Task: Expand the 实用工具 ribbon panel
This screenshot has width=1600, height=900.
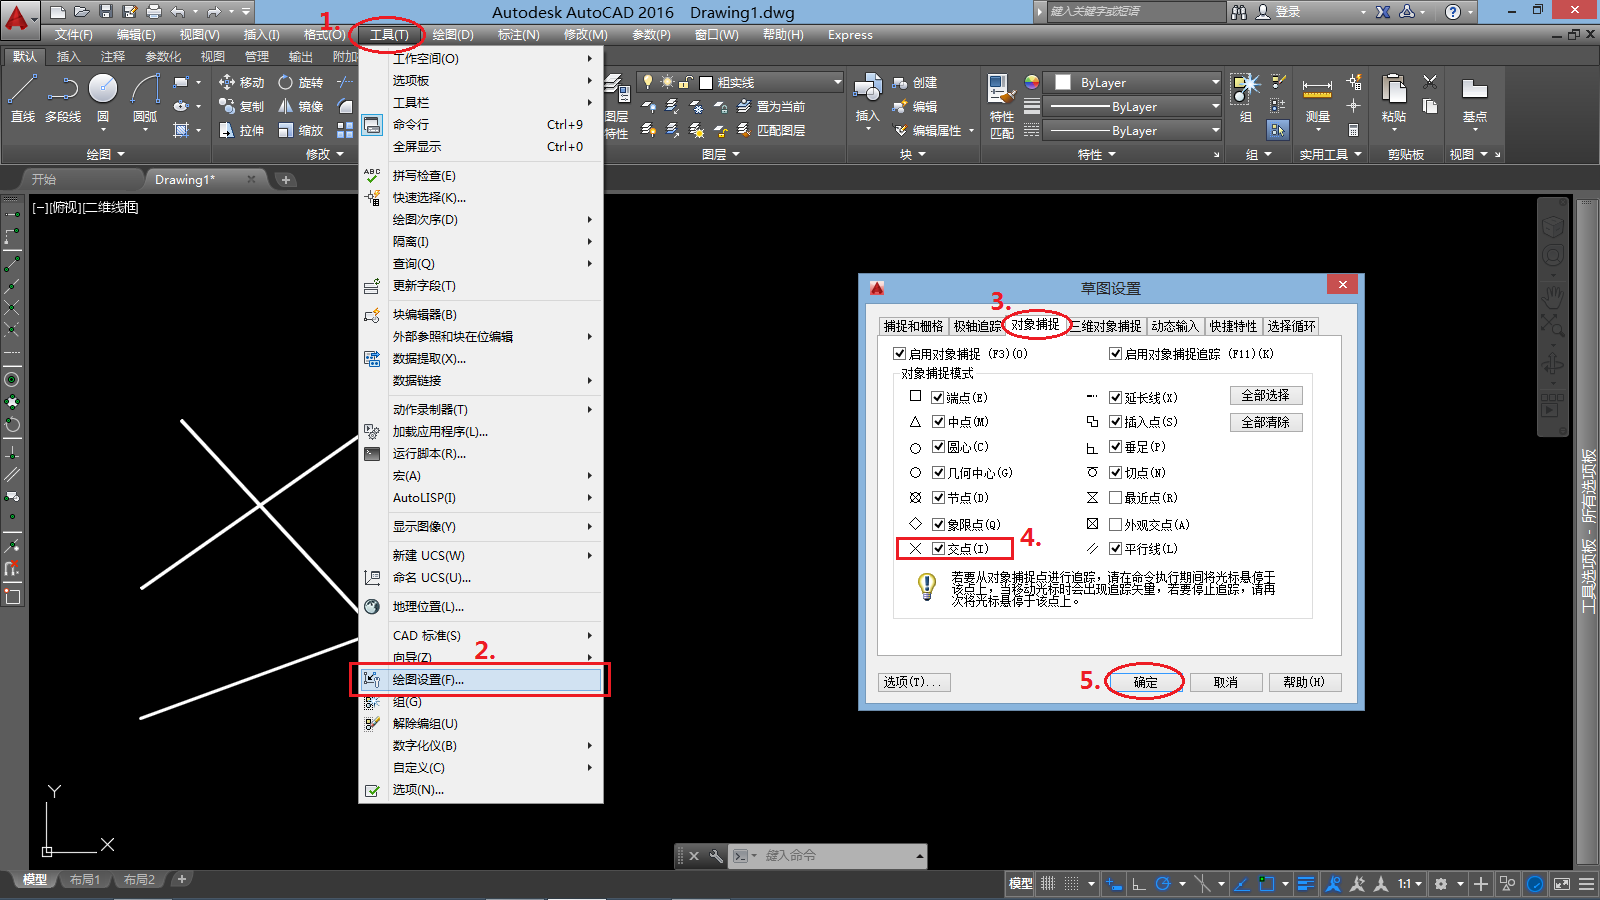Action: (x=1331, y=154)
